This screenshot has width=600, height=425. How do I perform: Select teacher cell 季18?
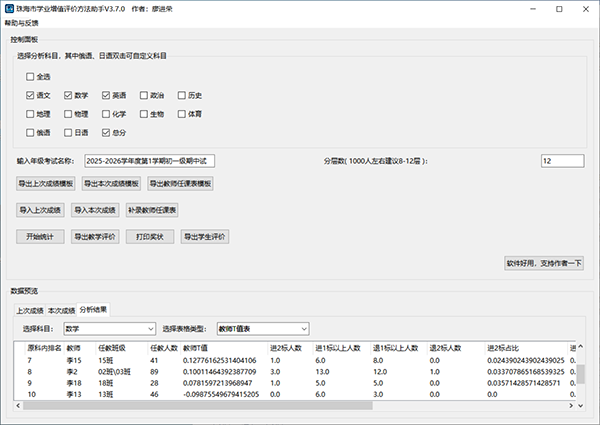[x=74, y=383]
